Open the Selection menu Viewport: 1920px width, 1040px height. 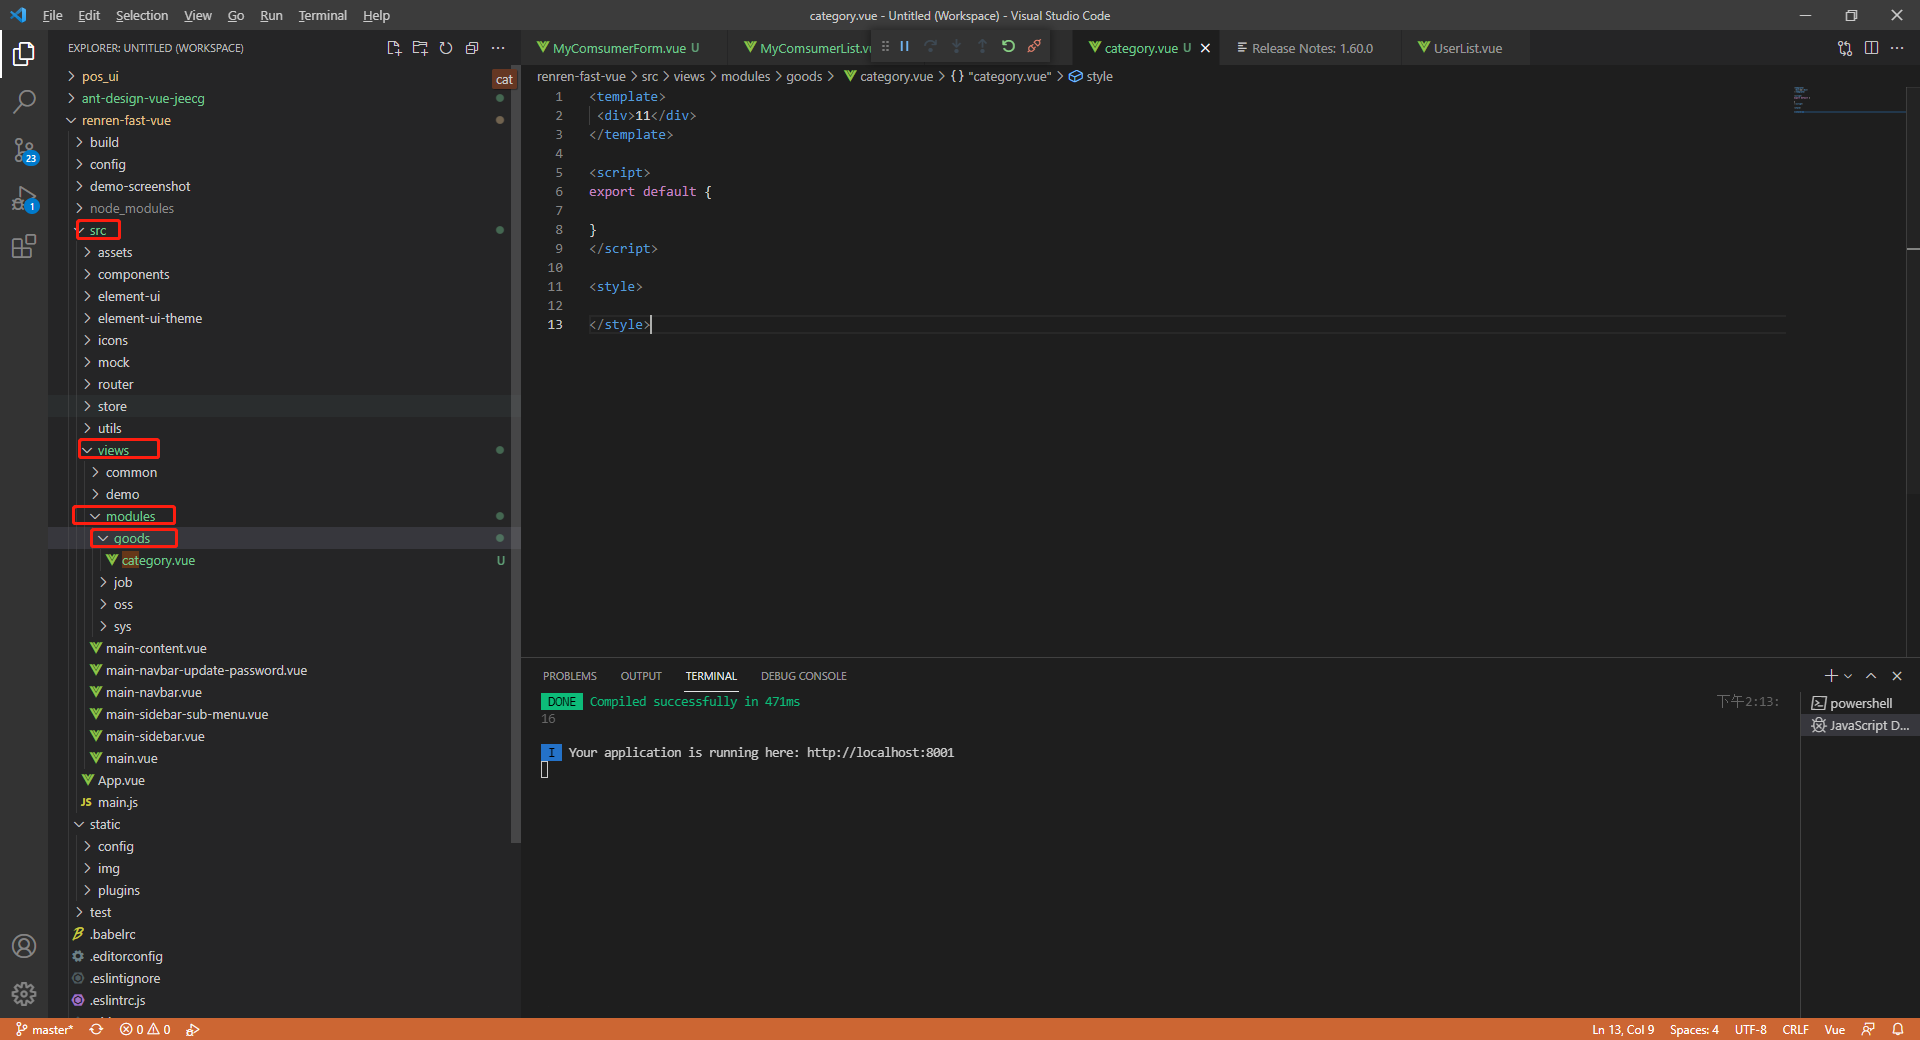(x=142, y=15)
